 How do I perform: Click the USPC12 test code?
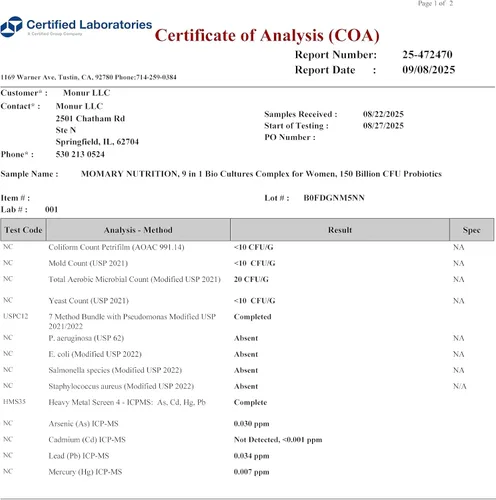click(x=15, y=316)
